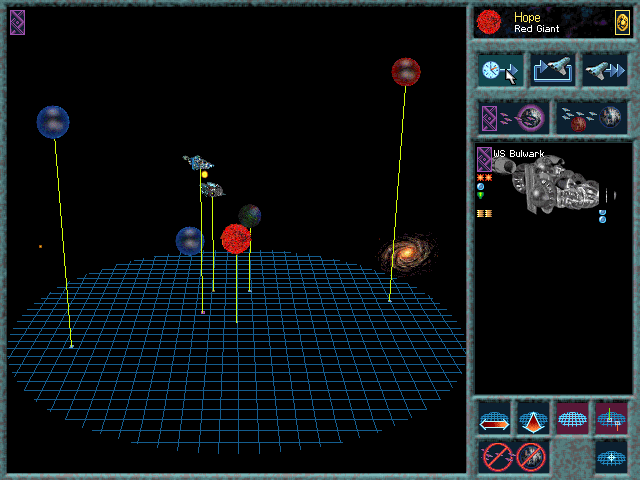Toggle the hide-ships crossed-out icon
The height and width of the screenshot is (480, 640).
[x=498, y=457]
